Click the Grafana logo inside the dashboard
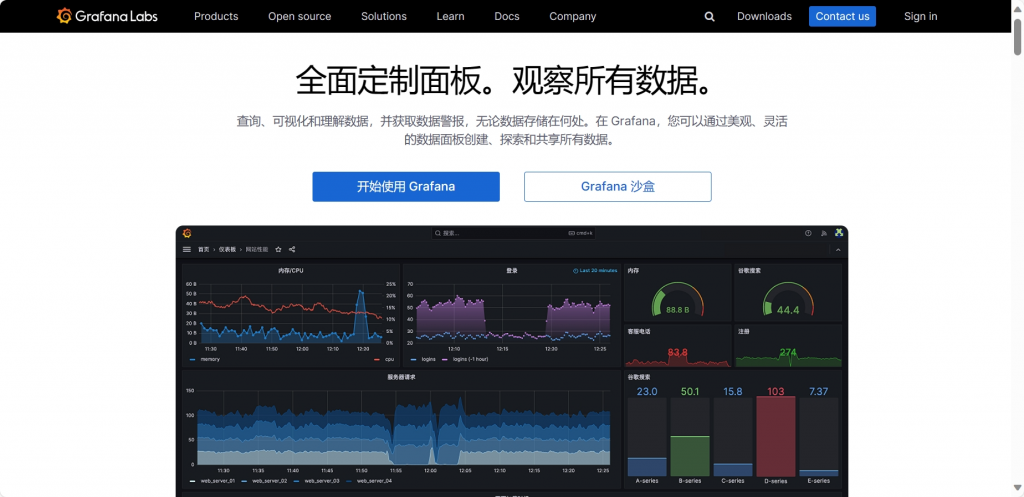This screenshot has height=497, width=1024. tap(187, 233)
